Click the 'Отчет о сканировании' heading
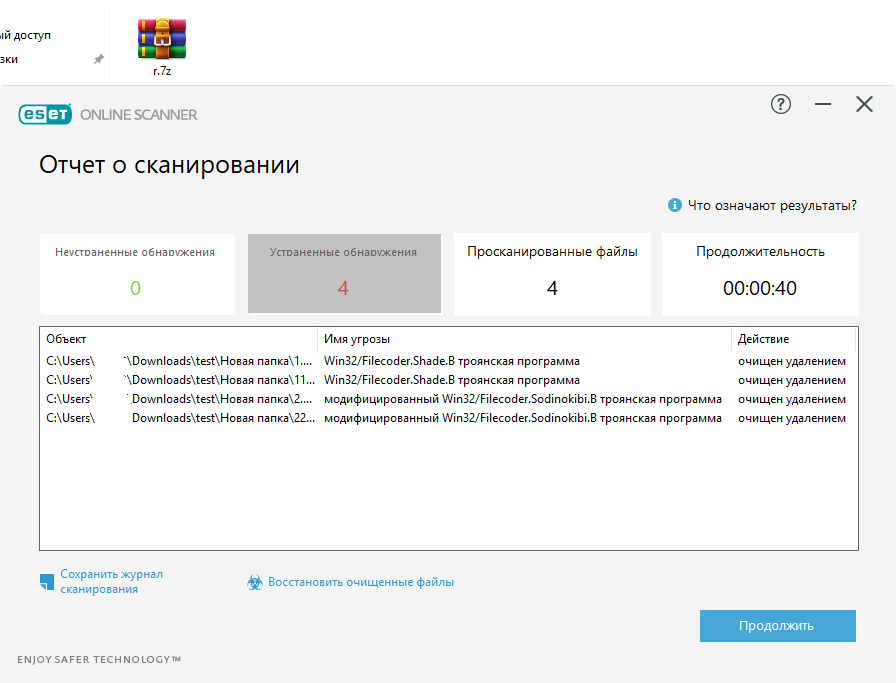This screenshot has width=896, height=683. (169, 165)
